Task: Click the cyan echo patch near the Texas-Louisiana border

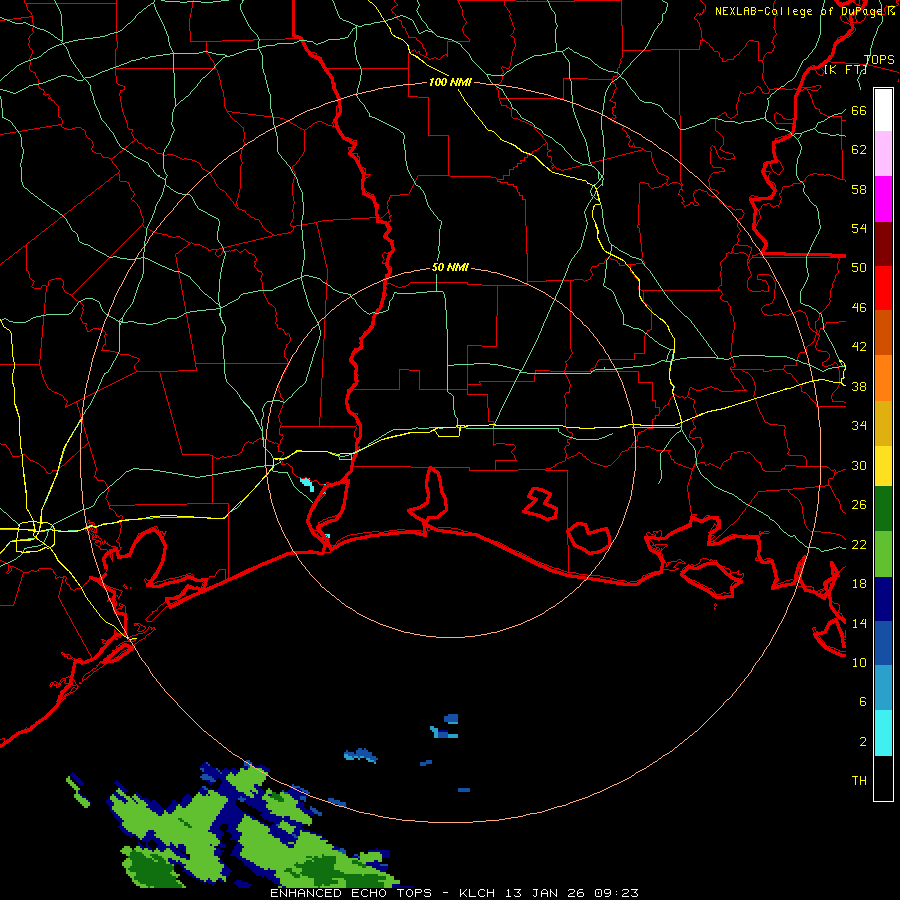Action: (307, 484)
